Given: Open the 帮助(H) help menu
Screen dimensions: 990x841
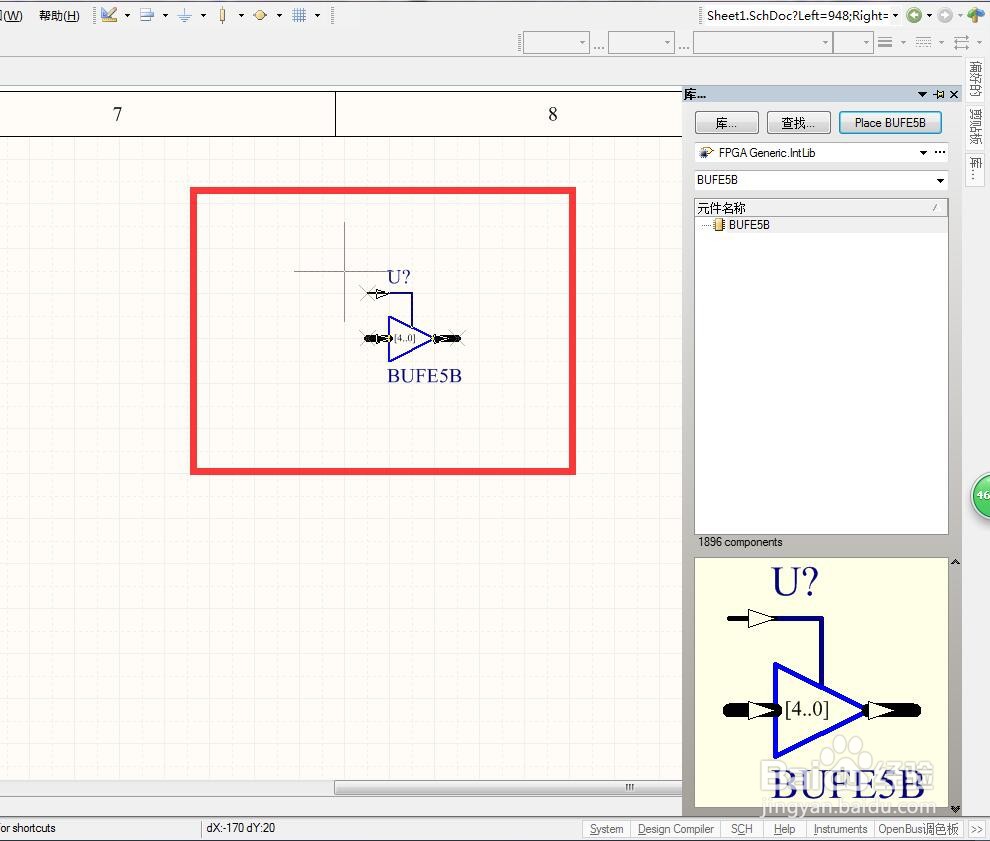Looking at the screenshot, I should coord(59,16).
